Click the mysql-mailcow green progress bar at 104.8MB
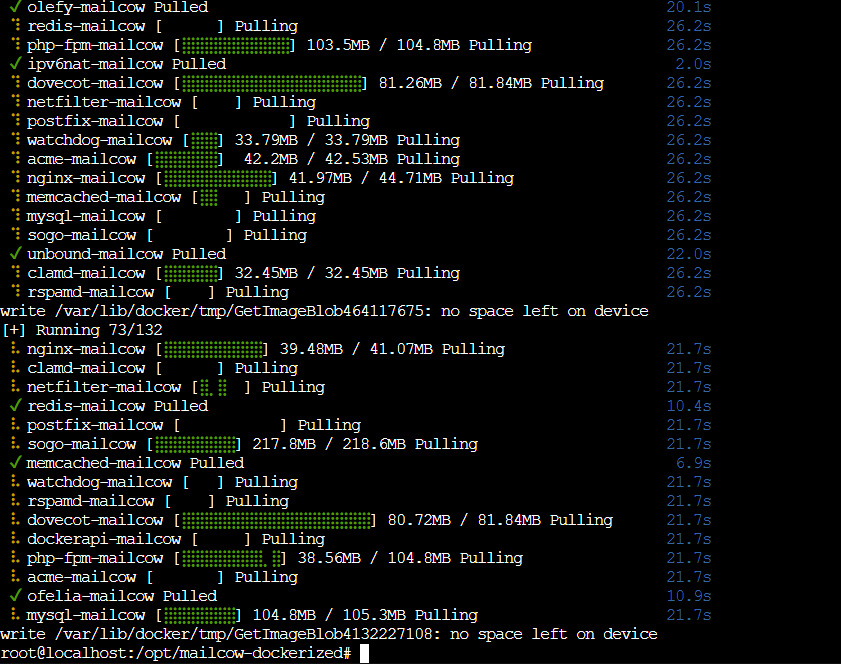 (200, 616)
